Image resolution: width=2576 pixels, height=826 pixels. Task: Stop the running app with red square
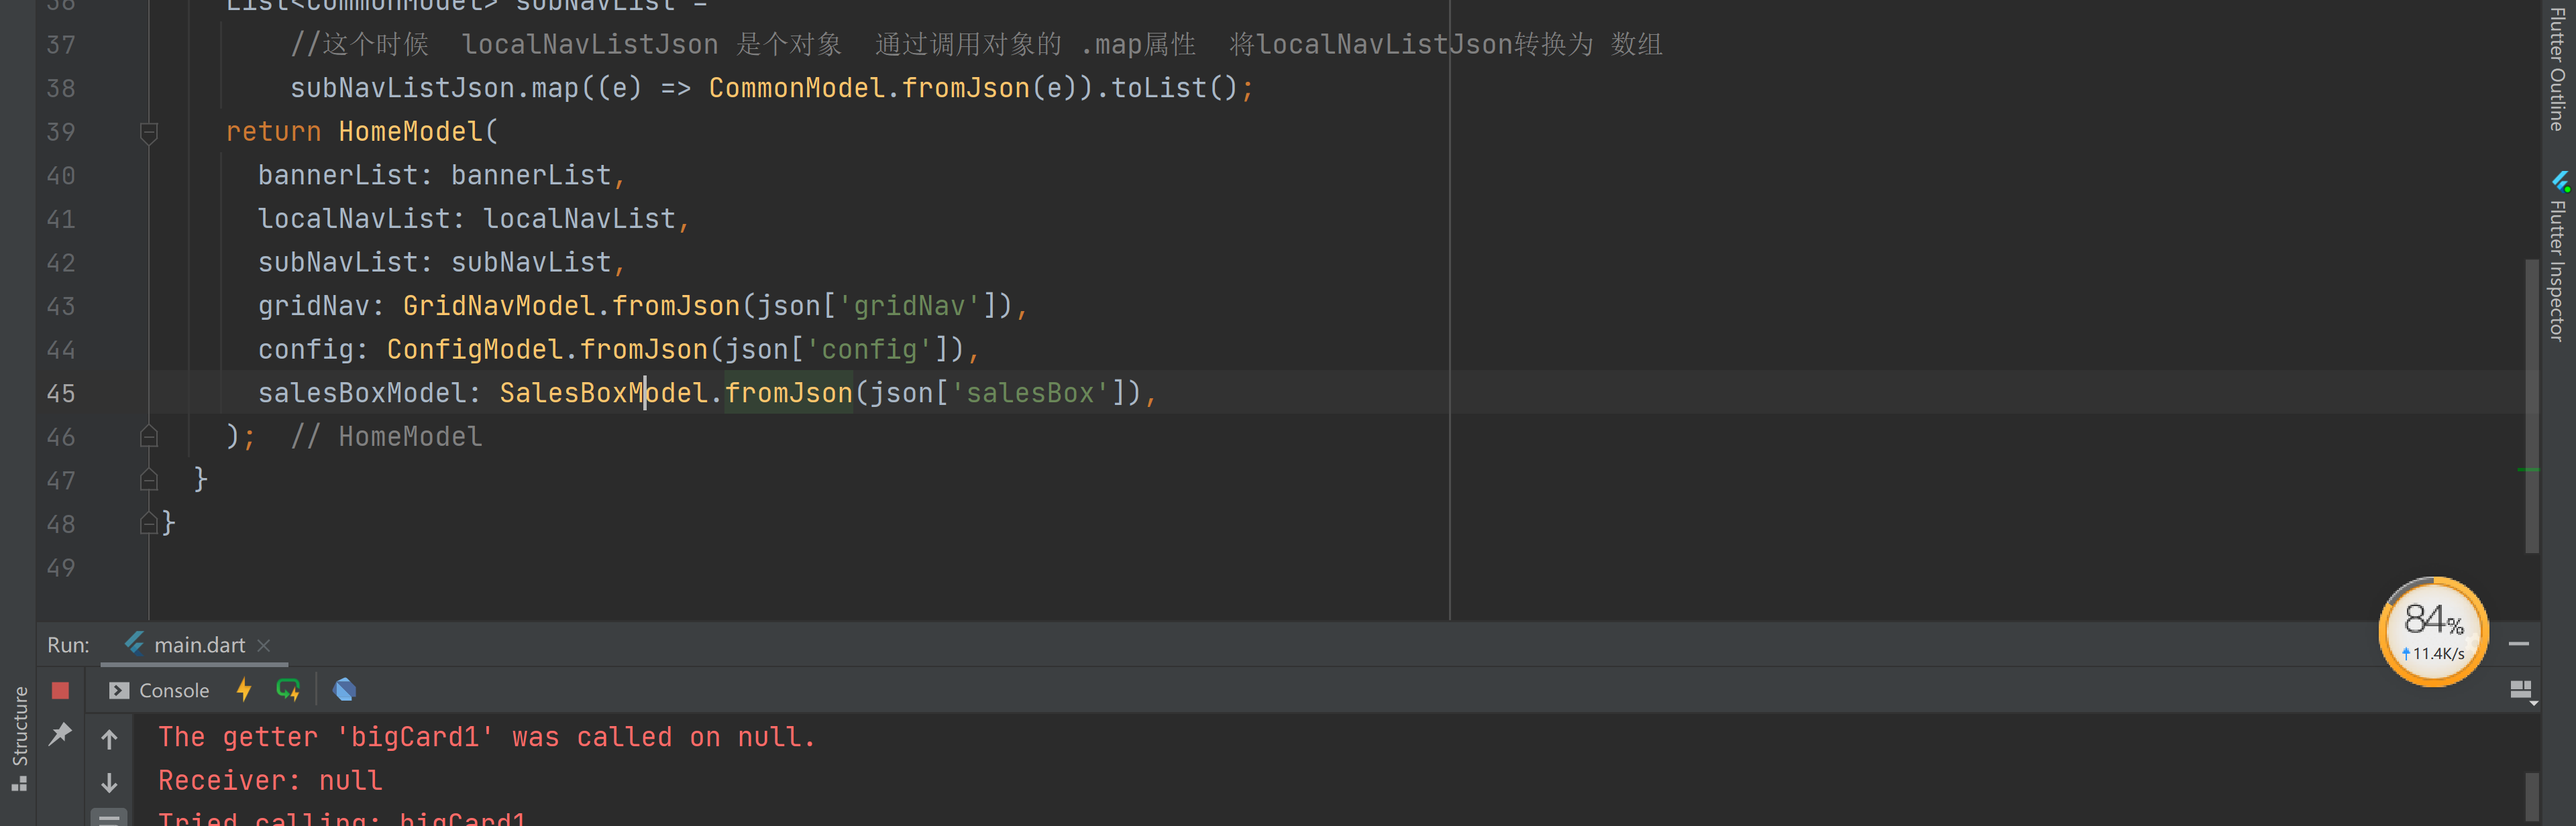(x=60, y=690)
